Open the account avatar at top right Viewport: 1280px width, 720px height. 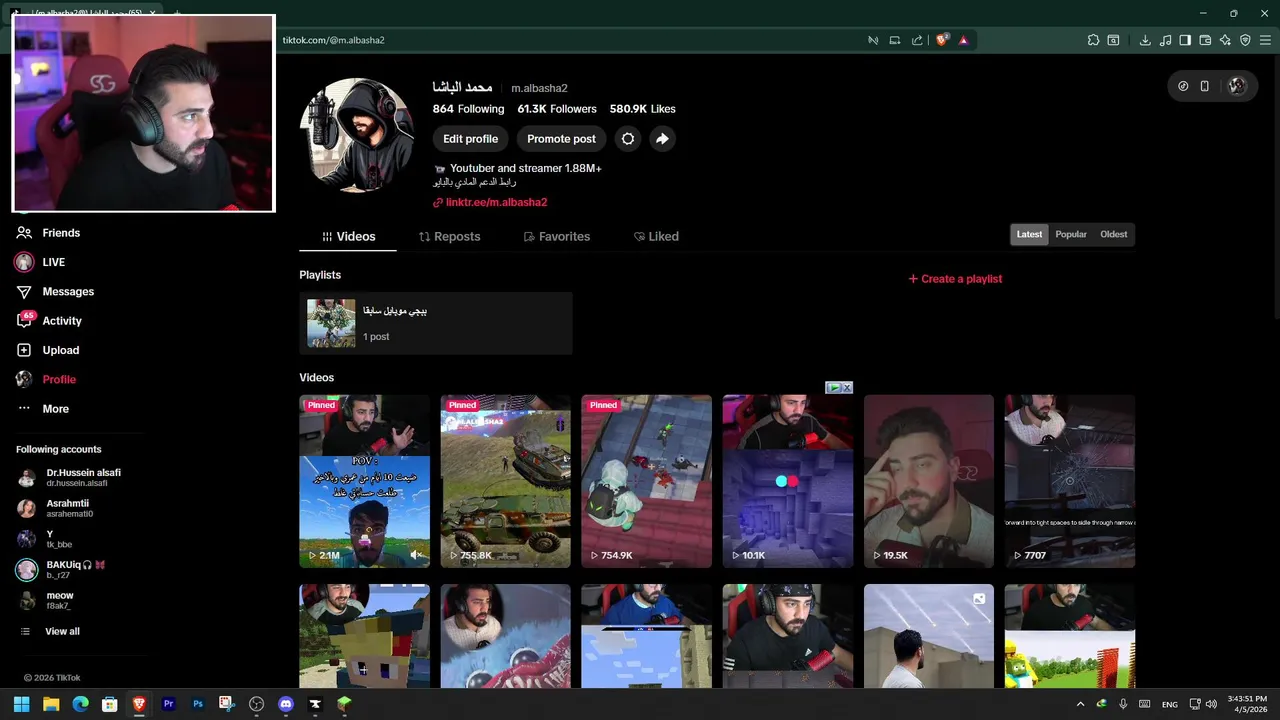[x=1237, y=86]
